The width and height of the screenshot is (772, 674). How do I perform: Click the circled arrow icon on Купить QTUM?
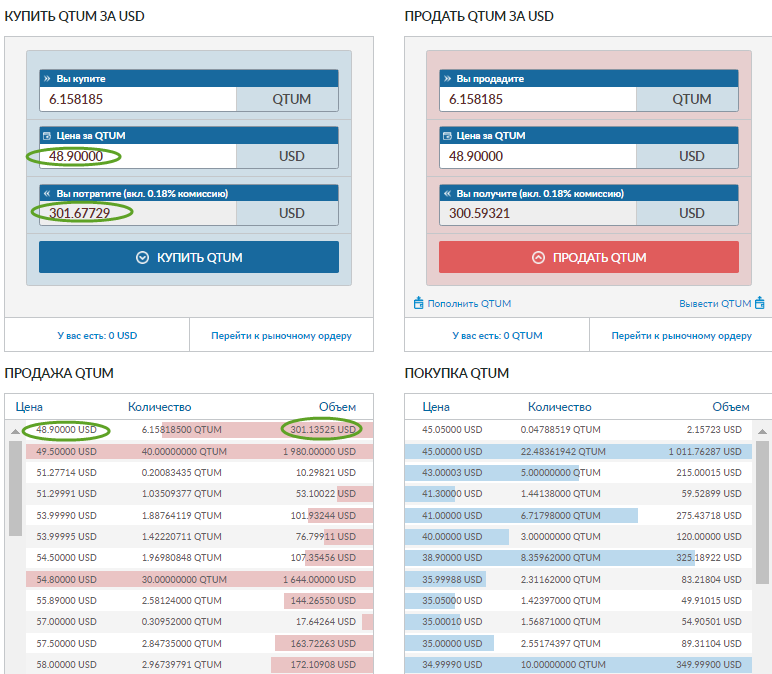[x=142, y=257]
